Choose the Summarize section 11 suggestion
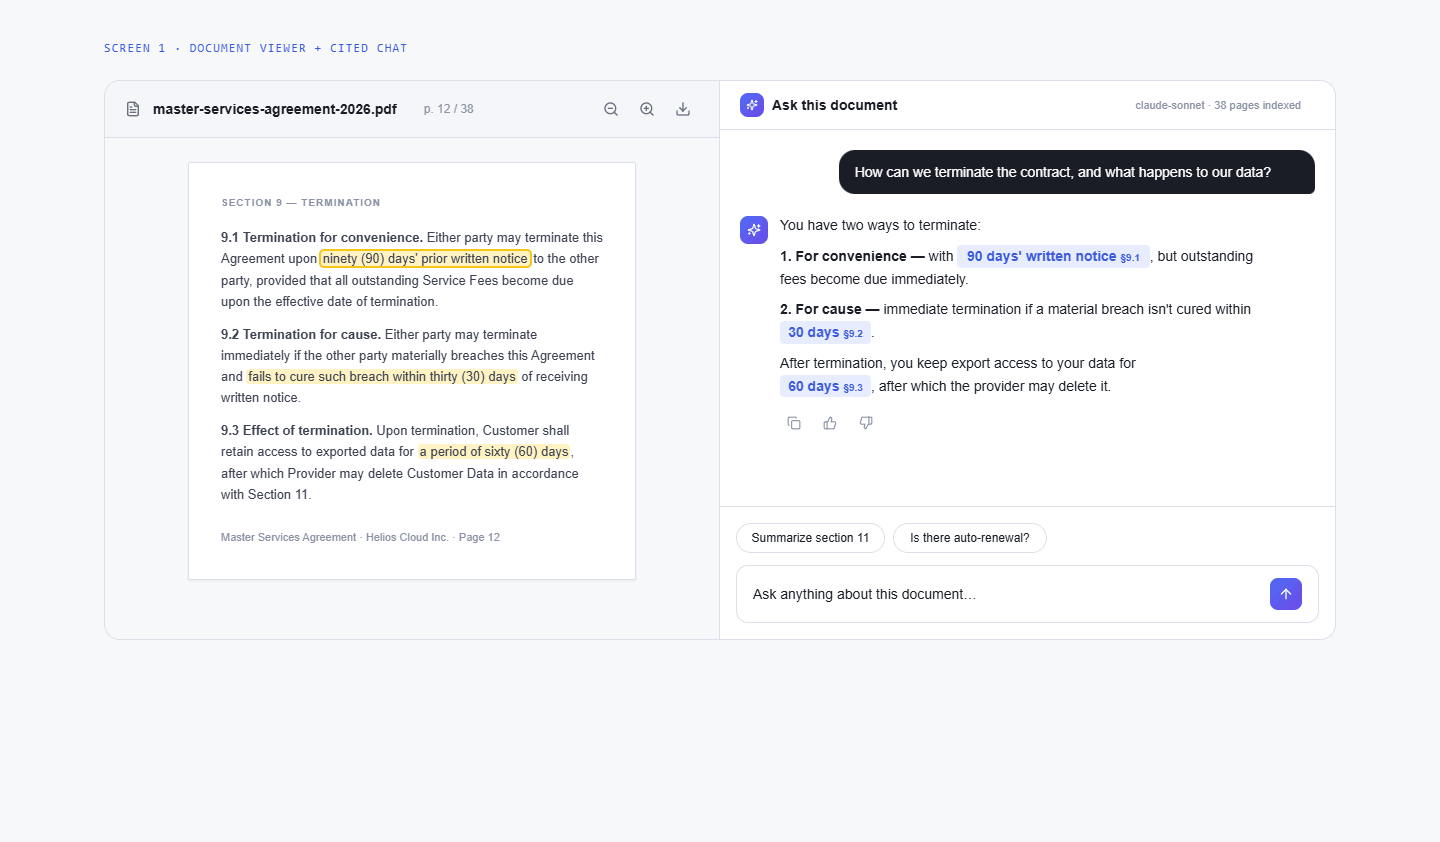Screen dimensions: 1440x842 click(810, 538)
